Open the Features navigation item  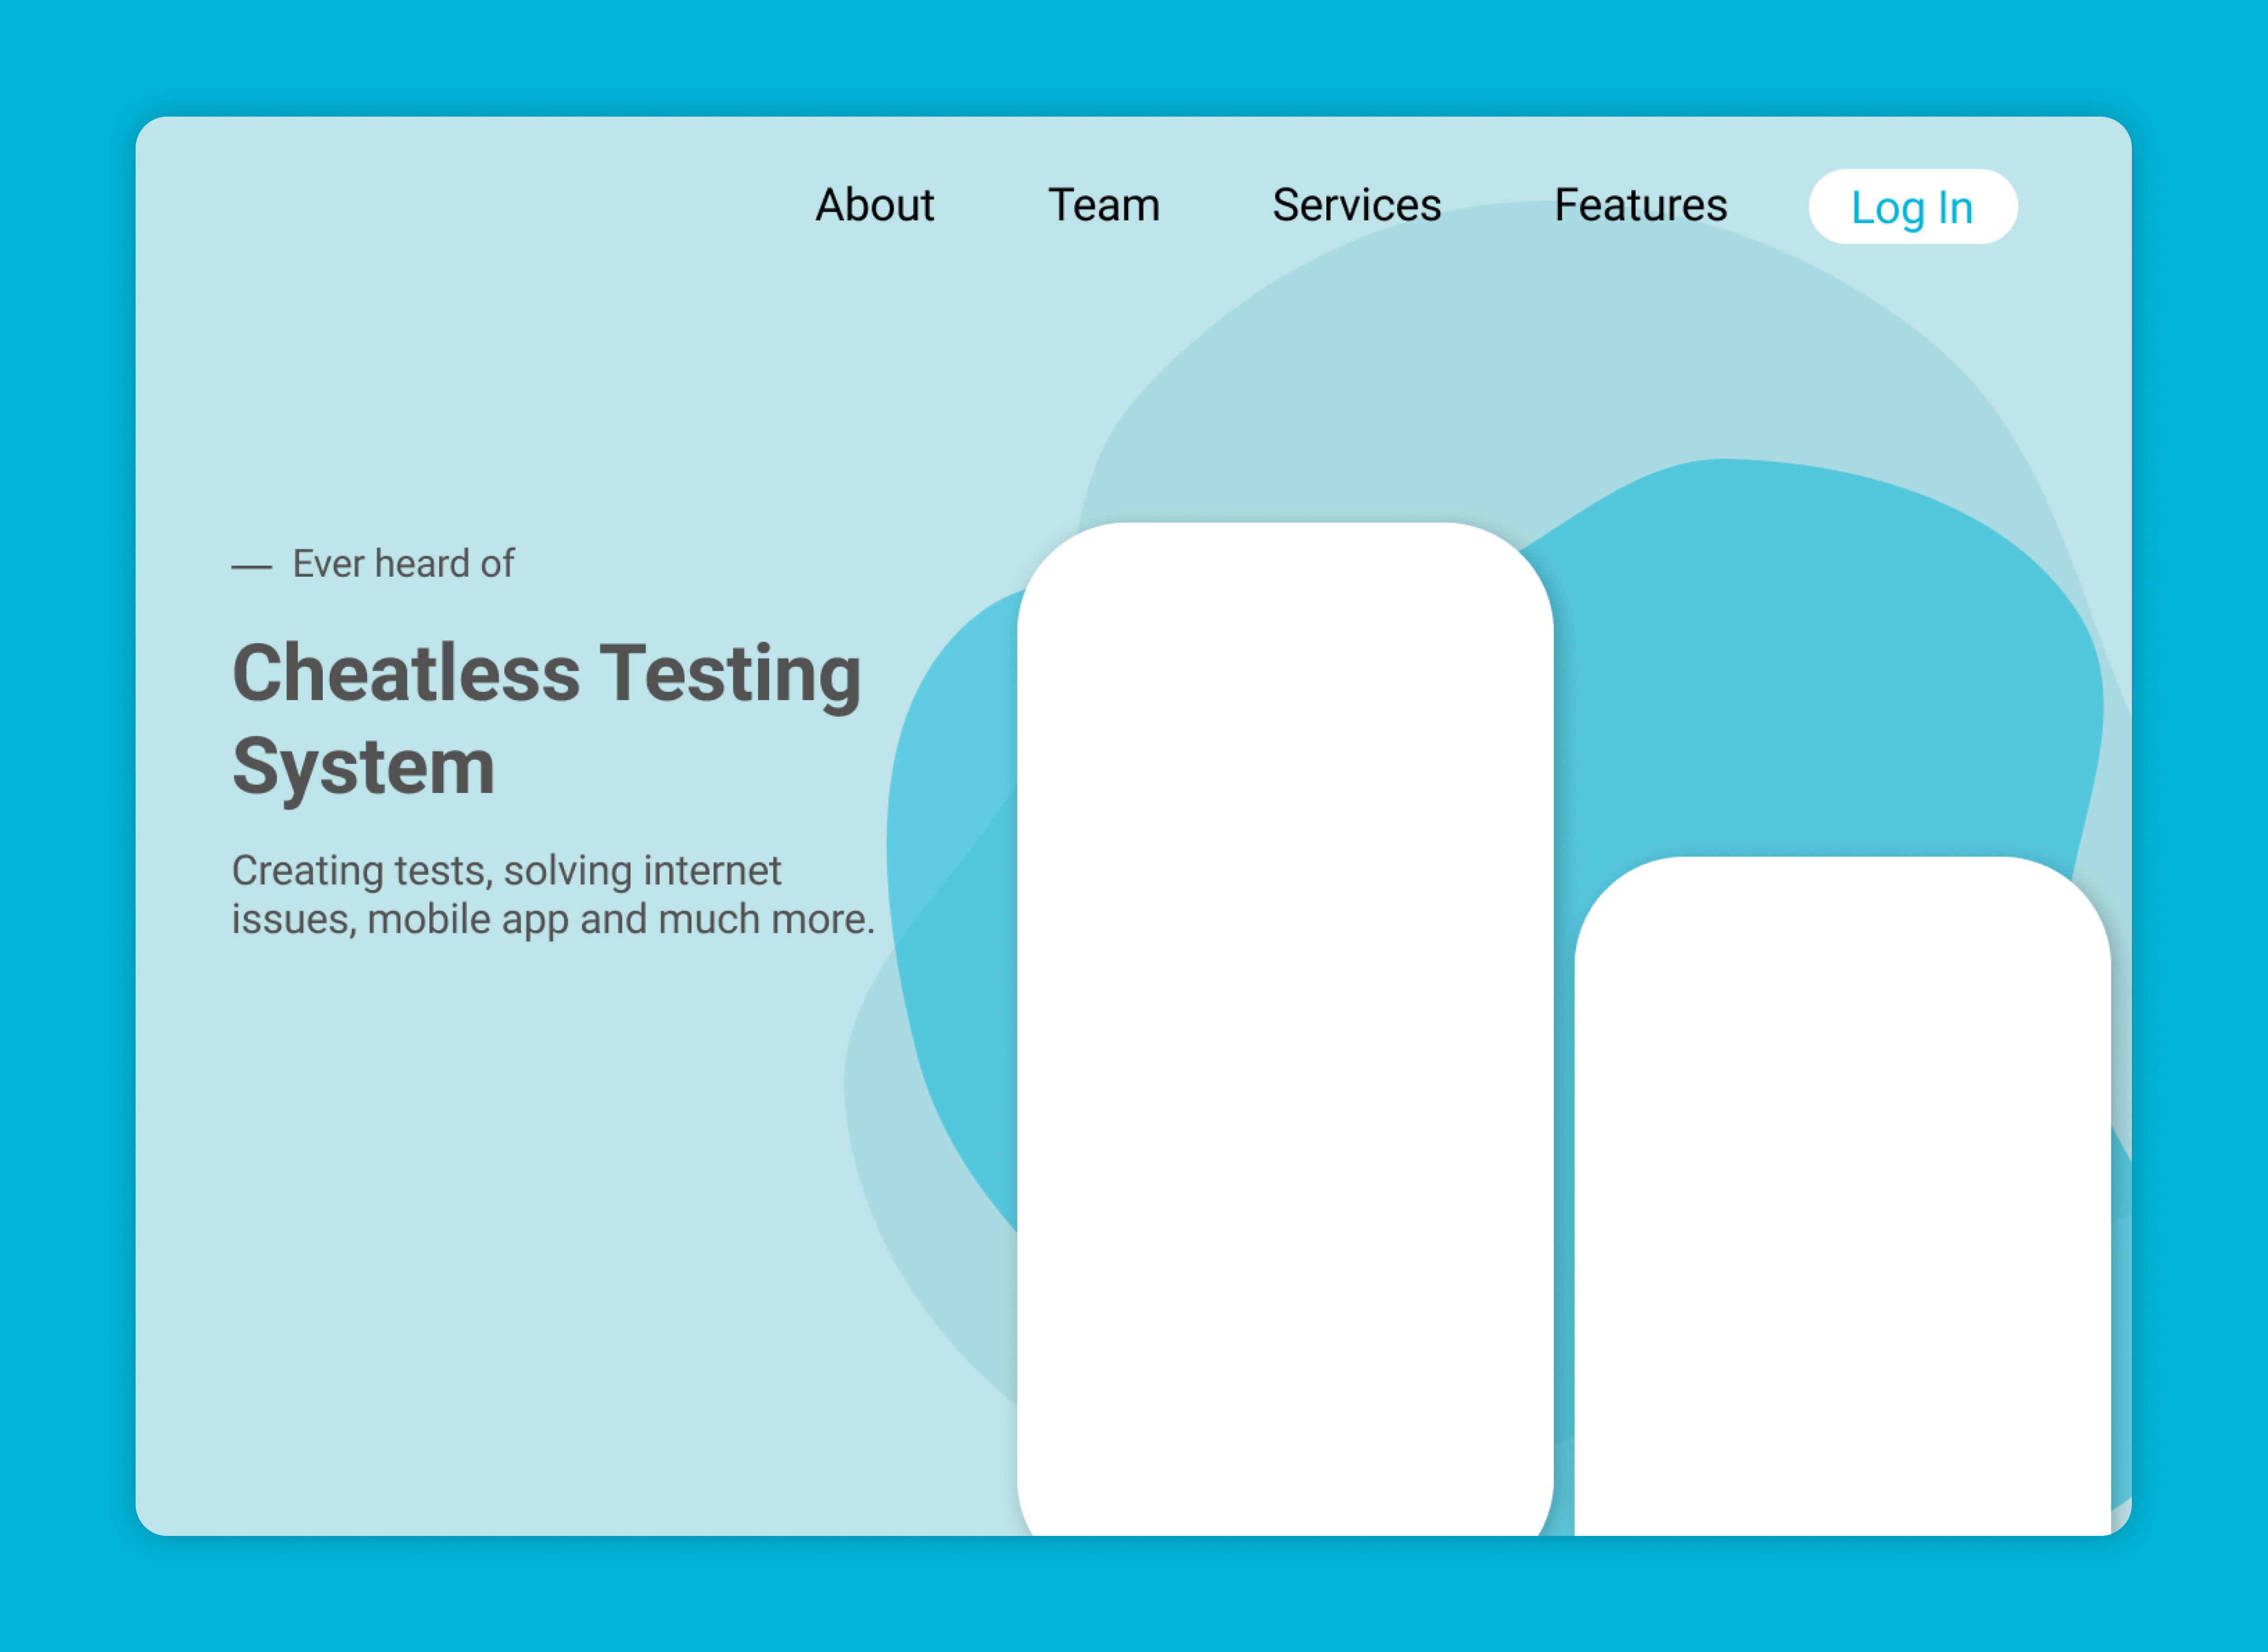(x=1640, y=205)
